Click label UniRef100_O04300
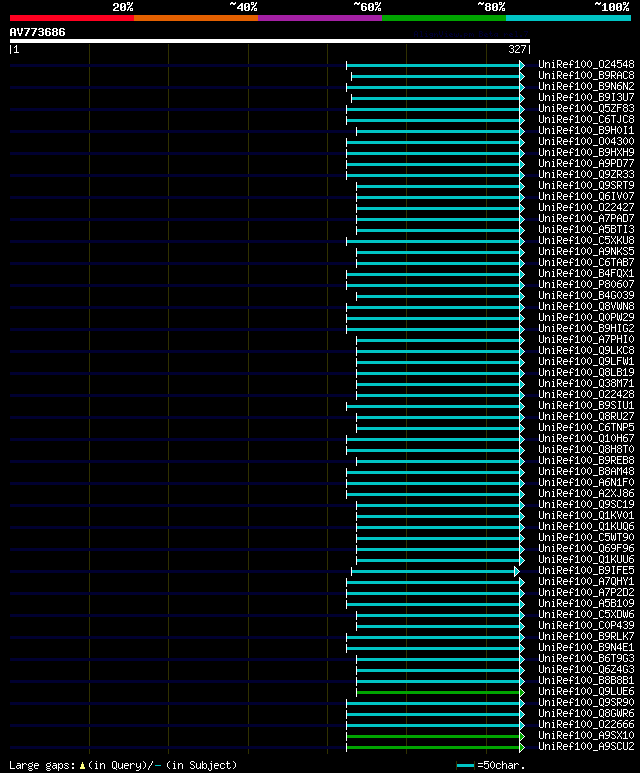The image size is (640, 773). pyautogui.click(x=586, y=141)
